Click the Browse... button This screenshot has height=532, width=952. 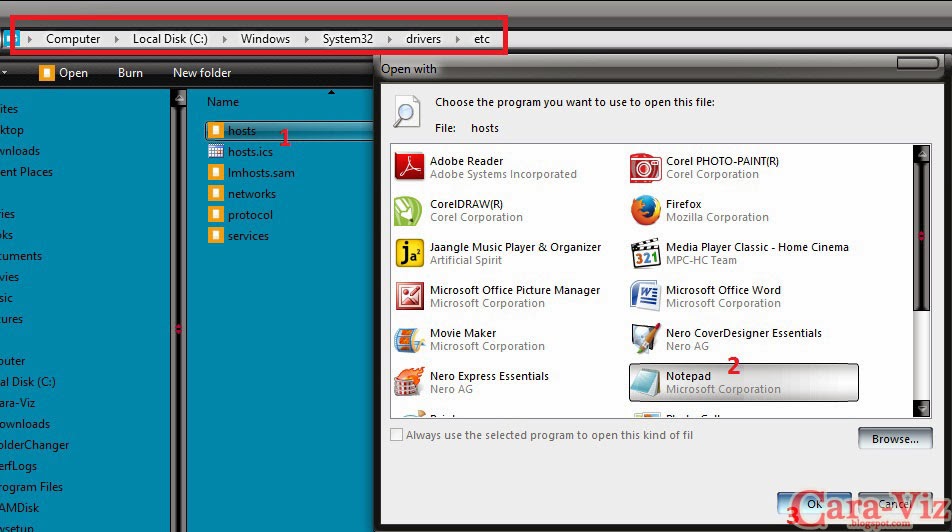pyautogui.click(x=895, y=438)
